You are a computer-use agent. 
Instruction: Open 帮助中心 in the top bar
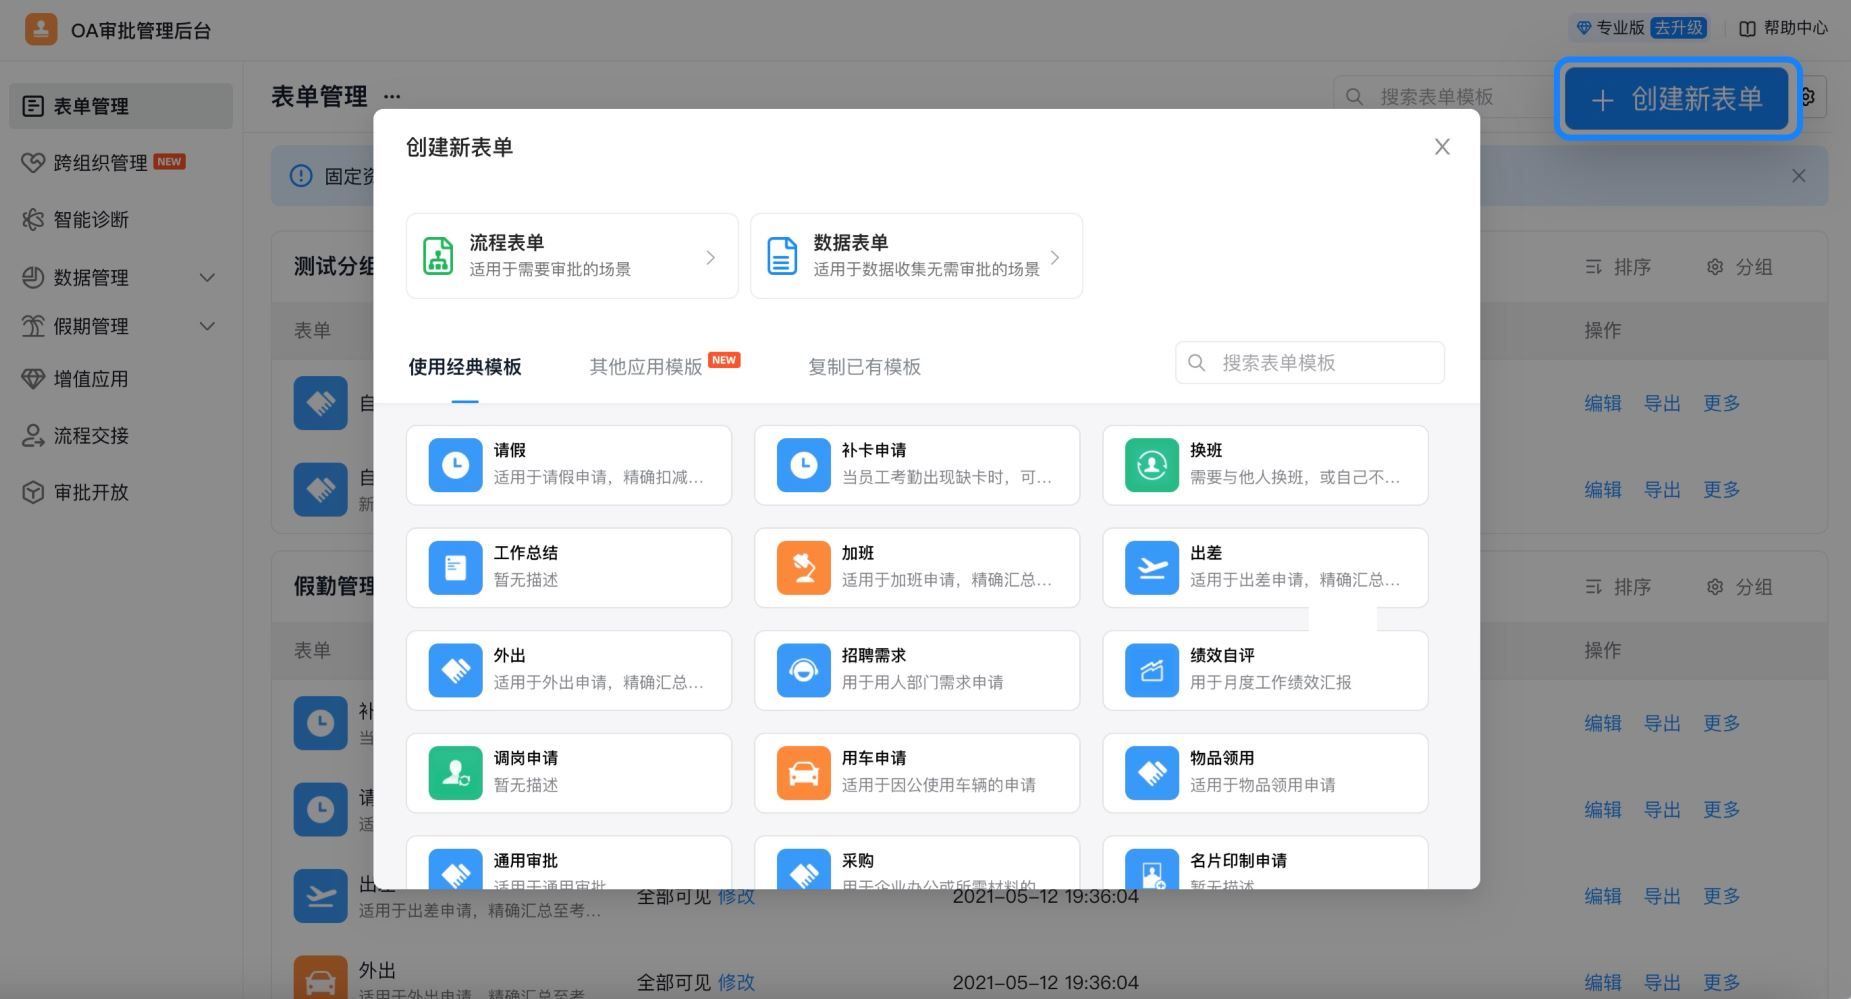click(x=1784, y=28)
